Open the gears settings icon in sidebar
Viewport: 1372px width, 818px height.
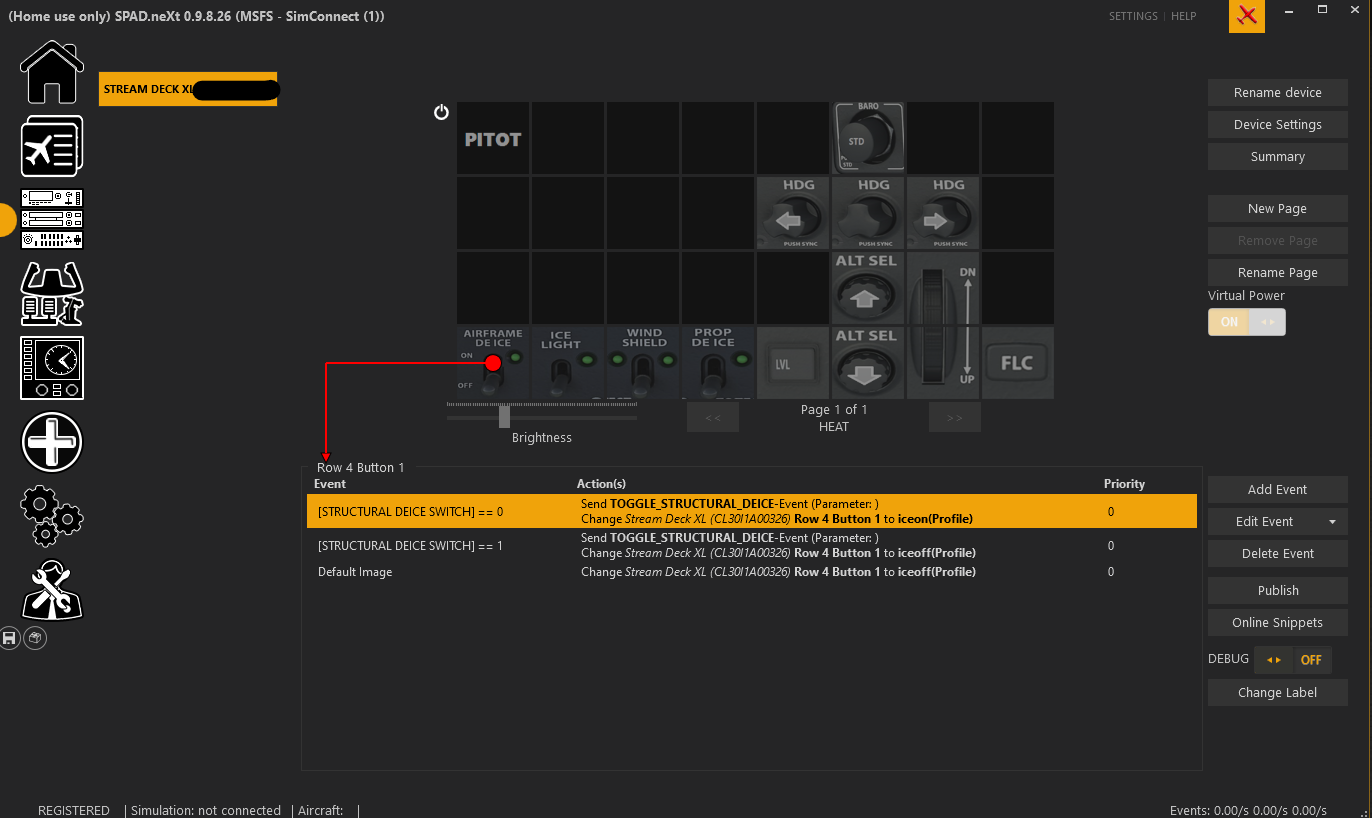coord(52,516)
